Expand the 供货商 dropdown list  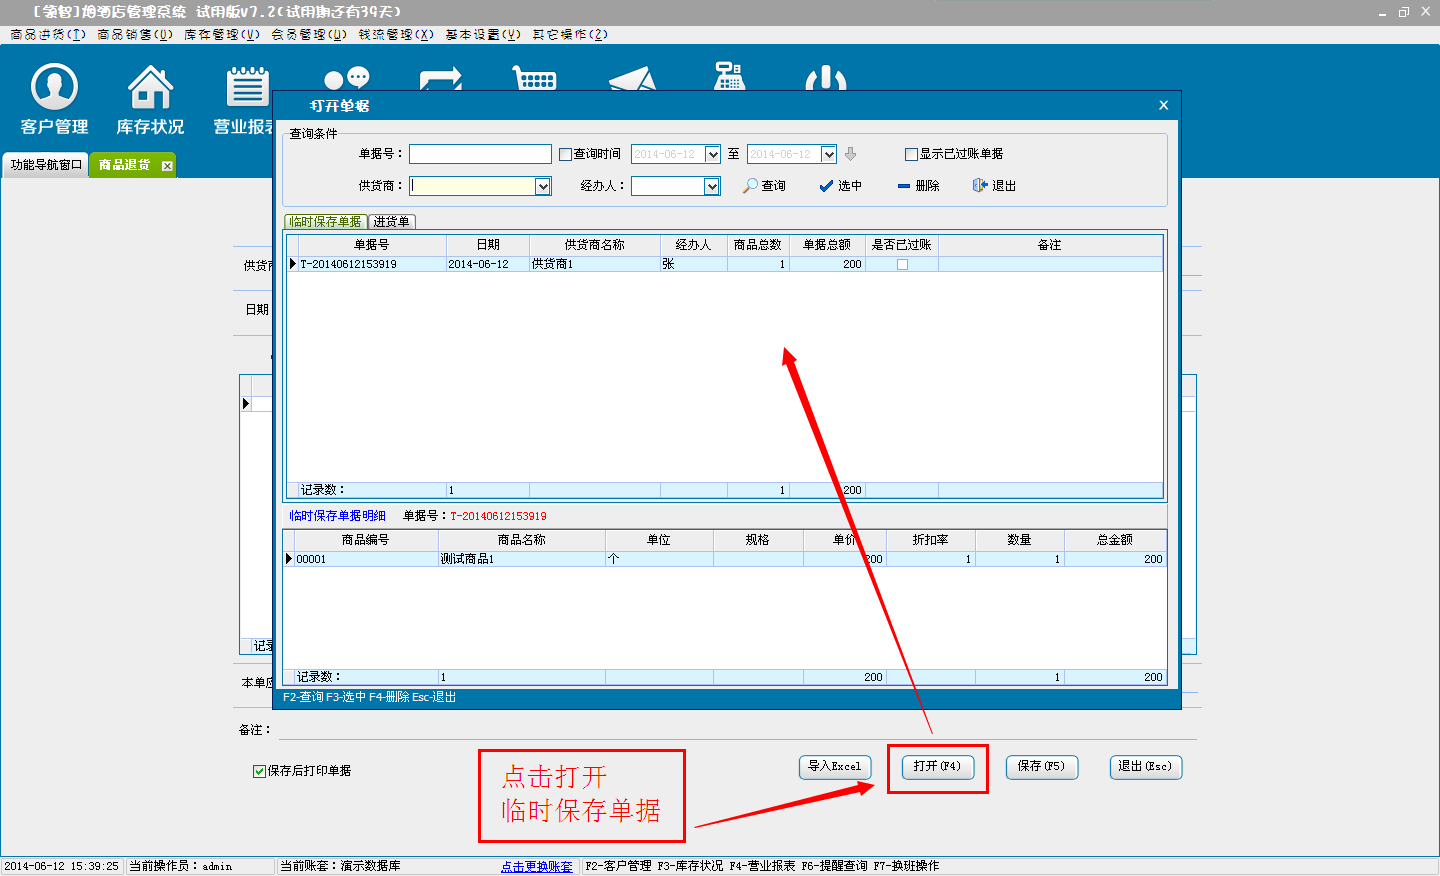point(543,186)
